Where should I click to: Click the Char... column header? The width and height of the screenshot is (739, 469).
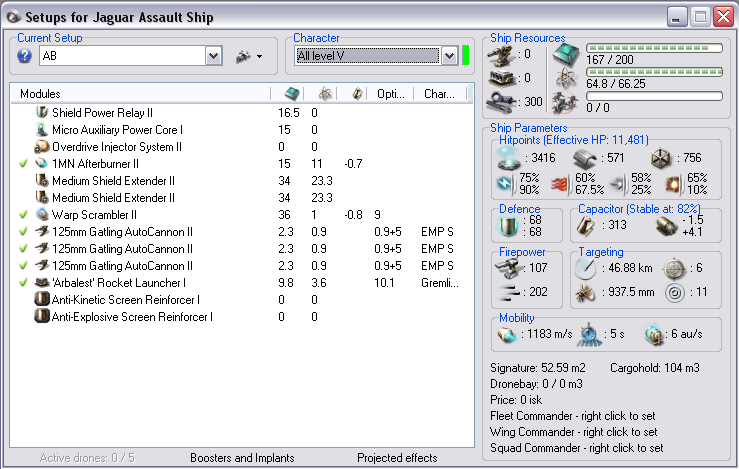point(440,94)
